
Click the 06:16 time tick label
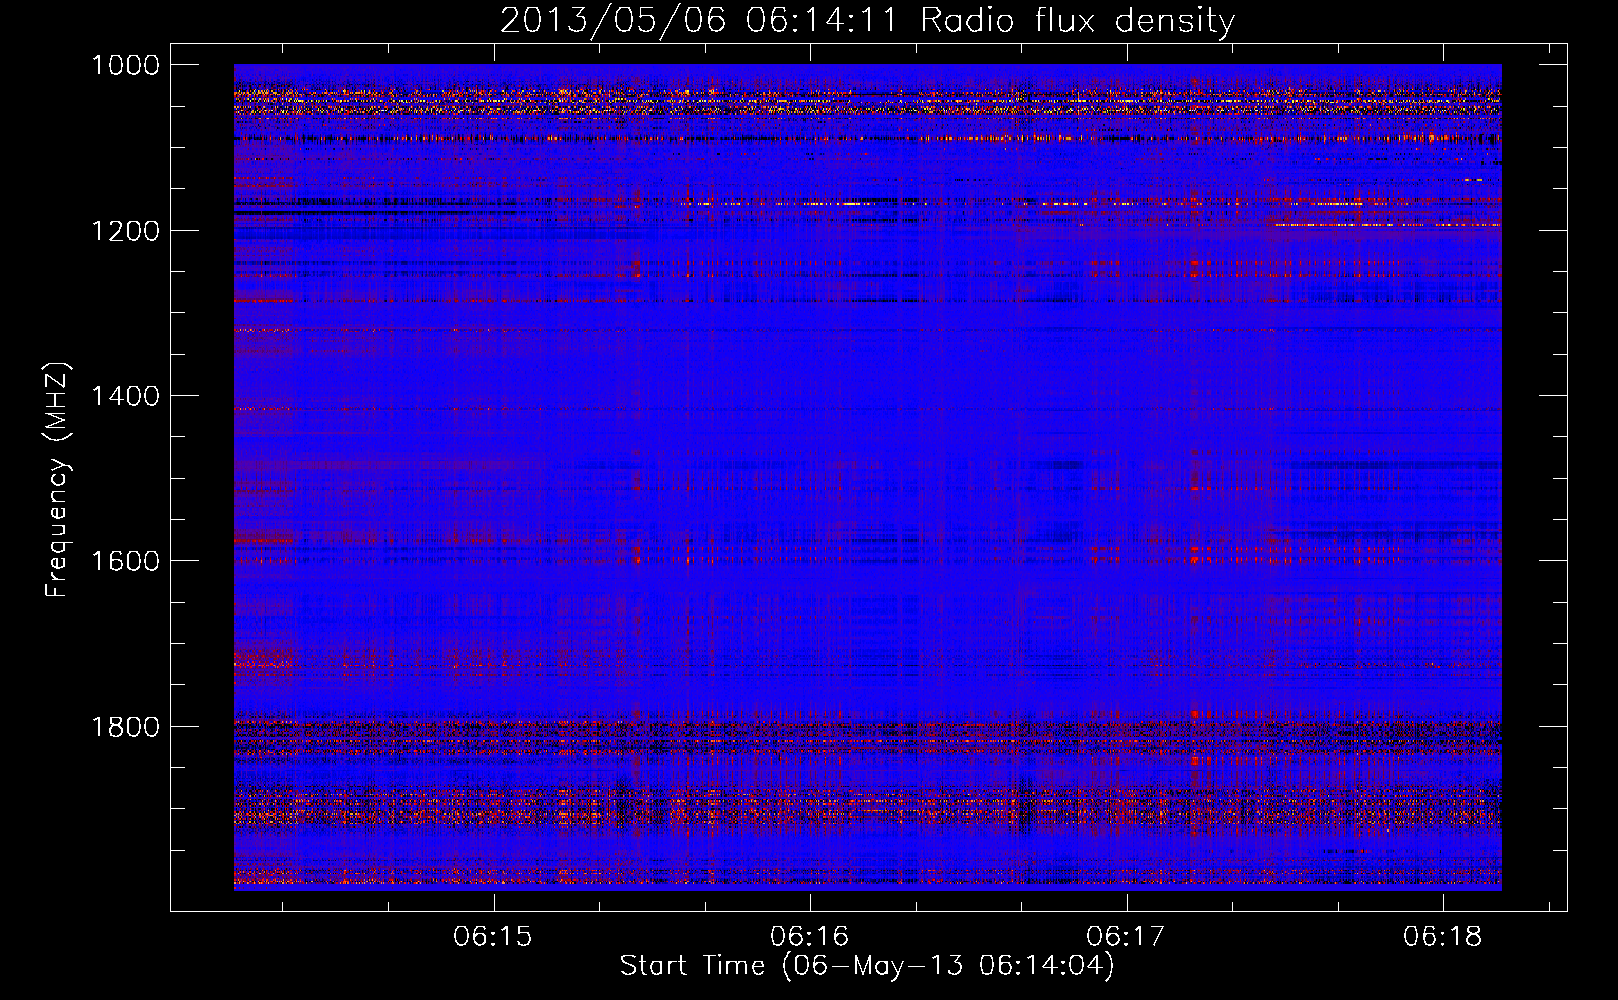(810, 937)
